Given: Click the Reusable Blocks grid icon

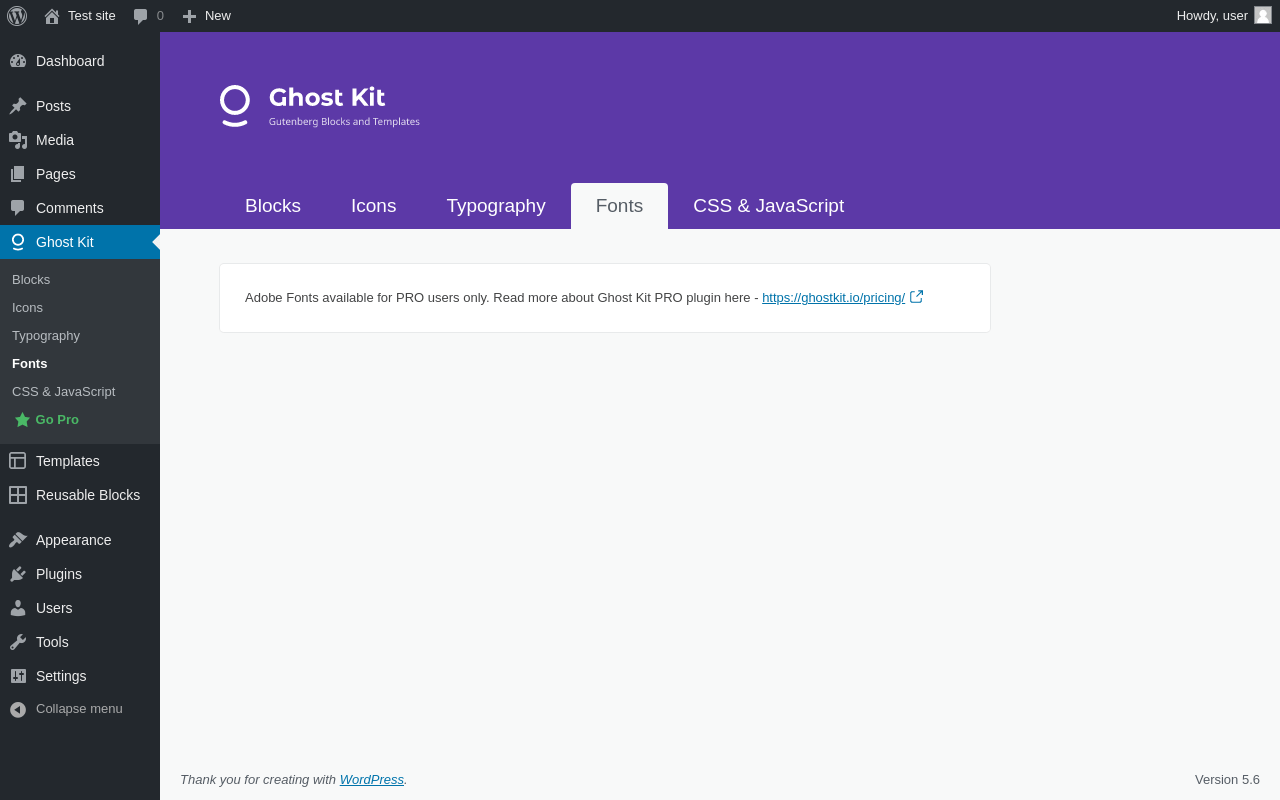Looking at the screenshot, I should point(18,495).
